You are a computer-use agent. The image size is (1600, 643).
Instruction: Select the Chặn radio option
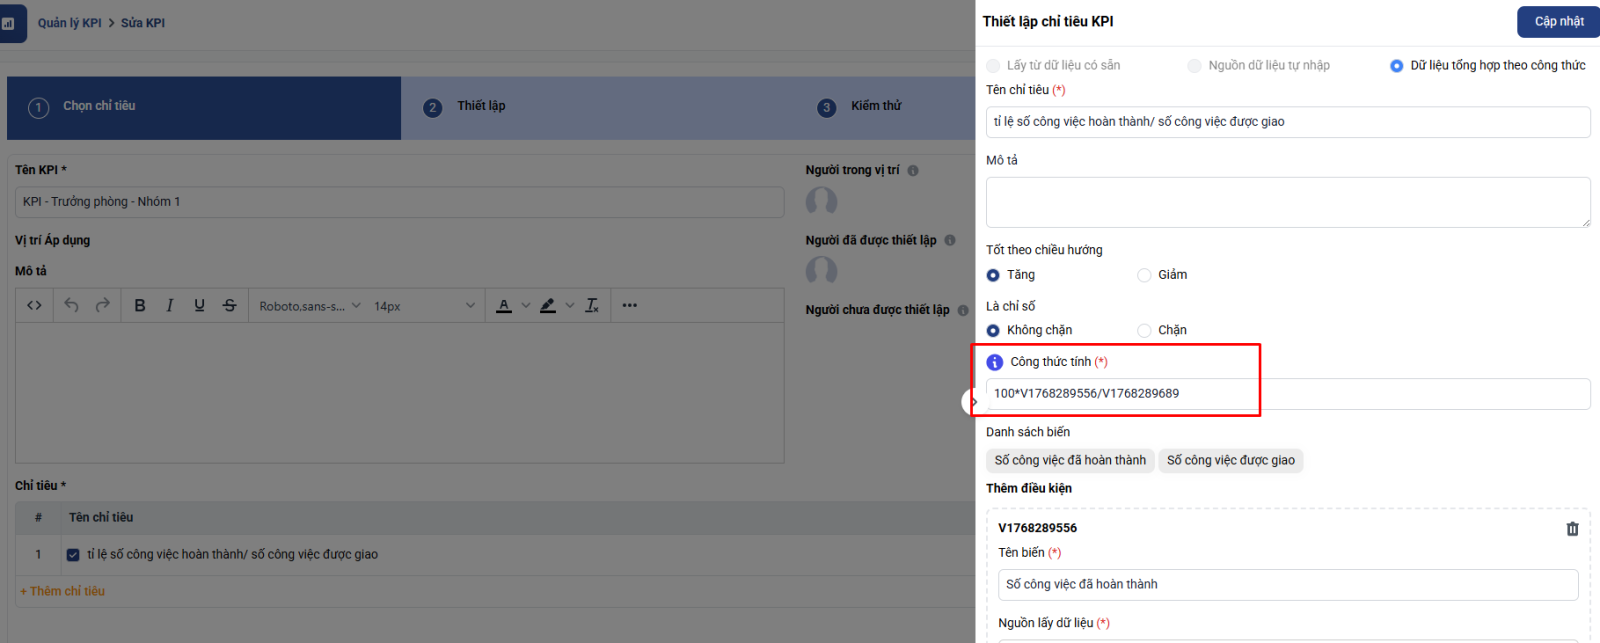click(1144, 331)
